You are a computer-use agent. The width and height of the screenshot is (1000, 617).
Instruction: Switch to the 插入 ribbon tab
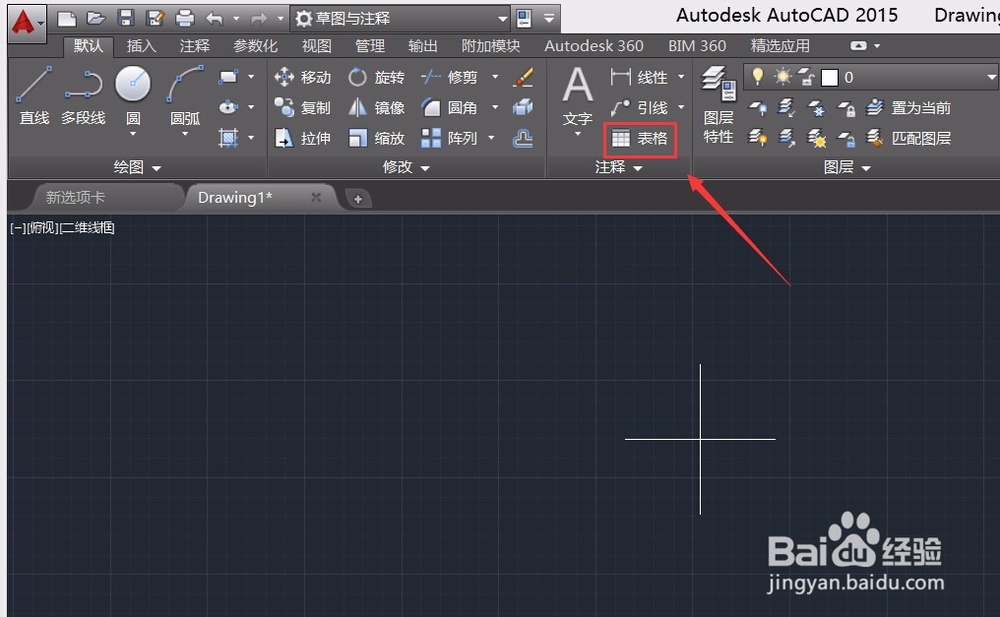pyautogui.click(x=141, y=46)
